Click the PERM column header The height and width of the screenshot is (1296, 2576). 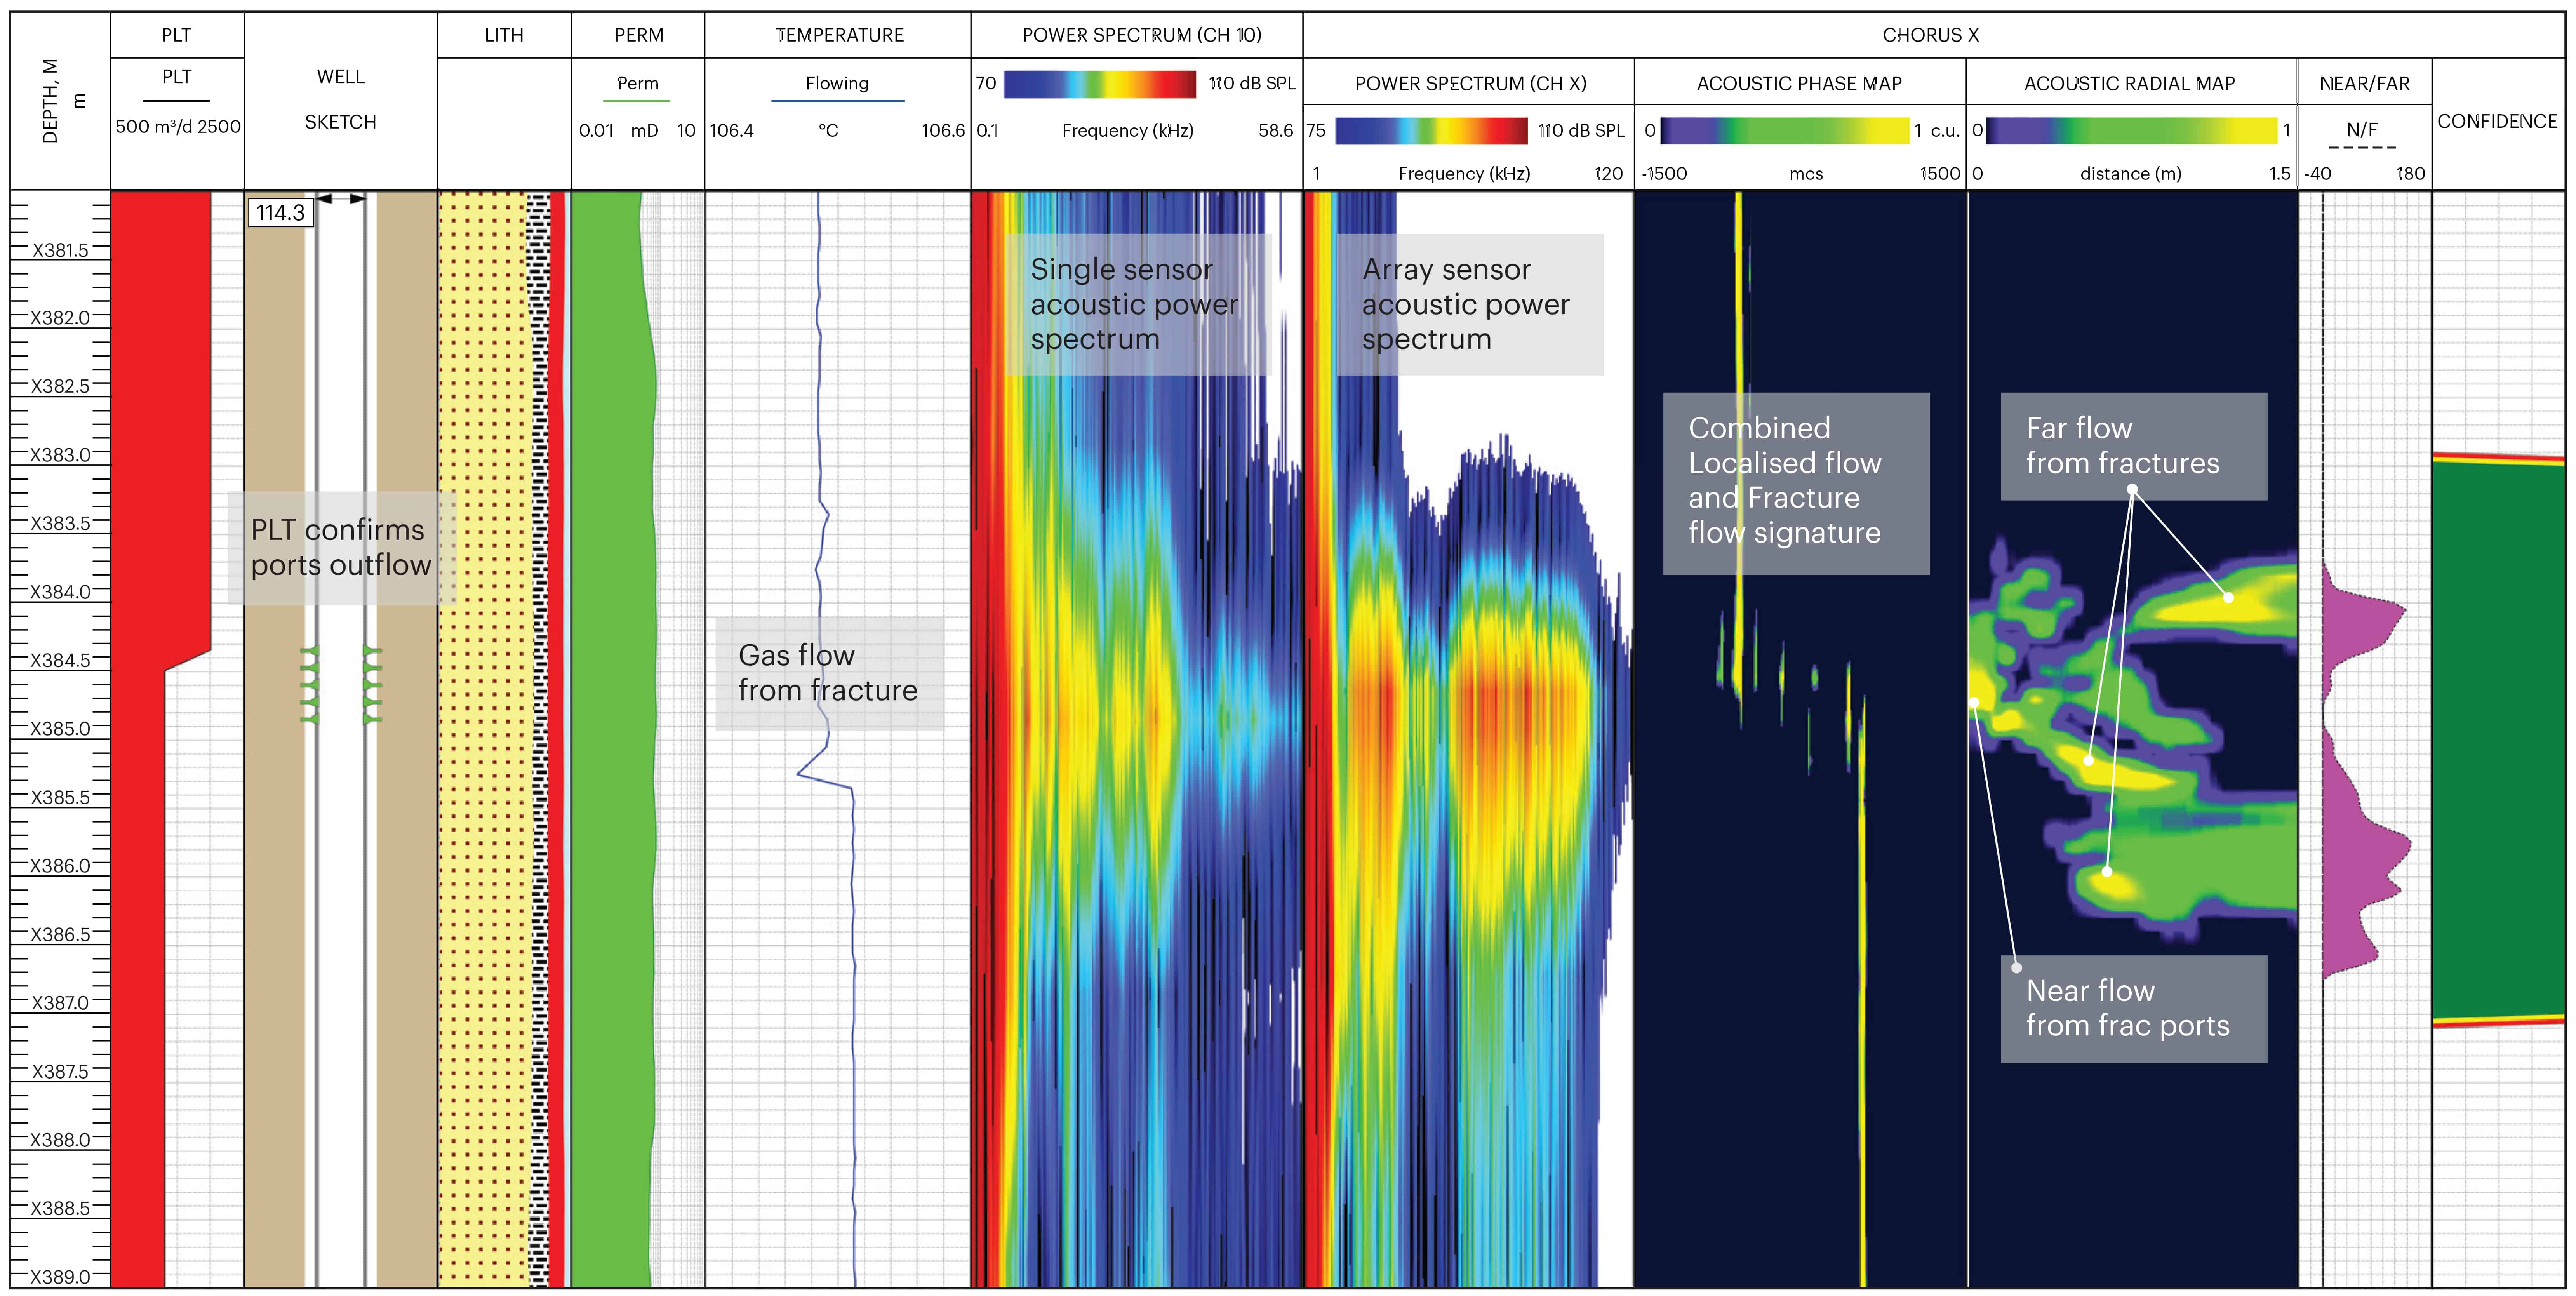638,35
